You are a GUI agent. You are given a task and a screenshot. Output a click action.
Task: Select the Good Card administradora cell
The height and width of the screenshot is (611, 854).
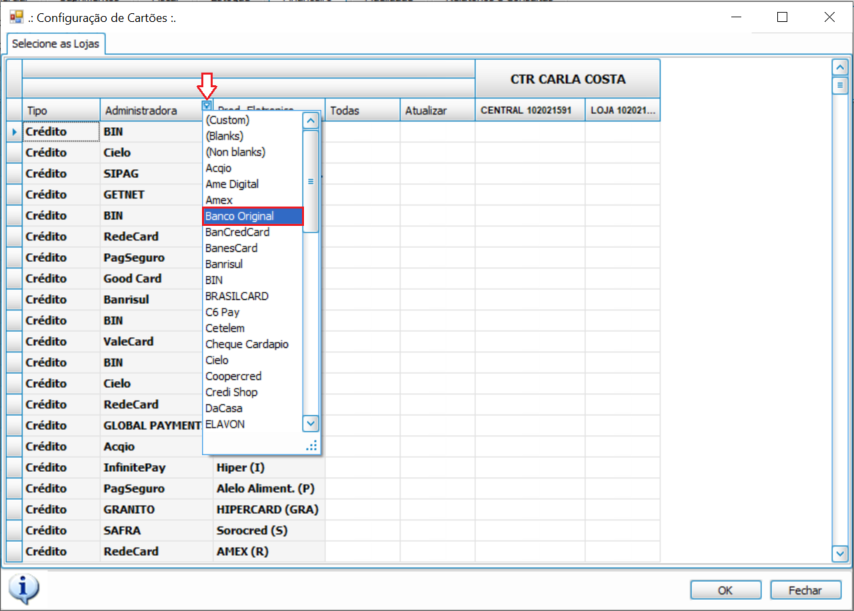click(151, 278)
